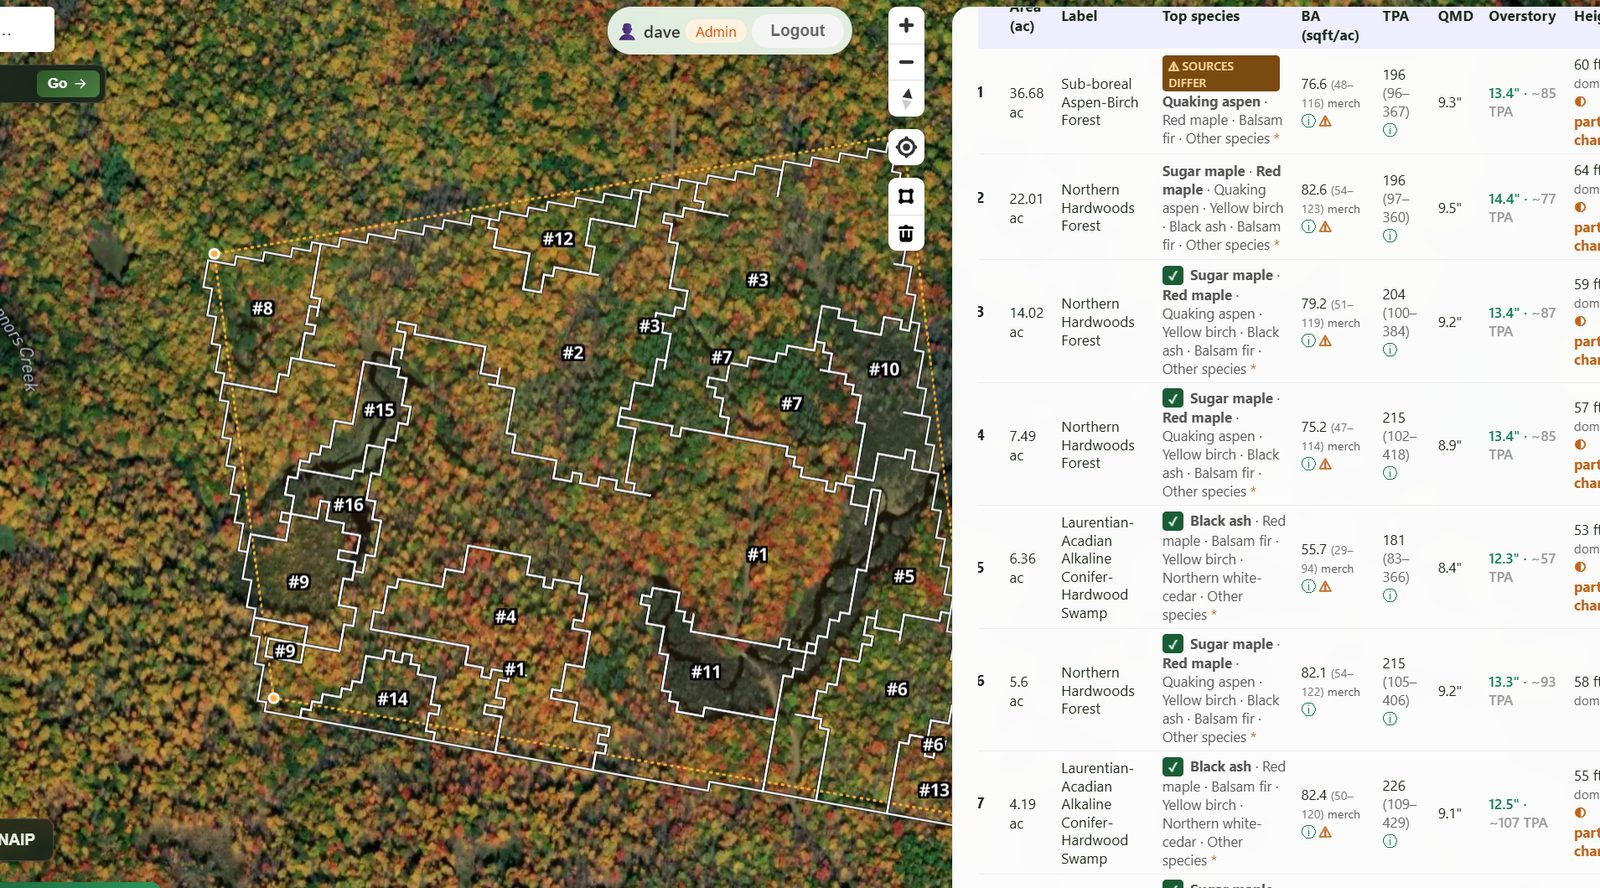Click "Sub-boreal Aspen-Birch Forest" label in row 1

pyautogui.click(x=1099, y=102)
